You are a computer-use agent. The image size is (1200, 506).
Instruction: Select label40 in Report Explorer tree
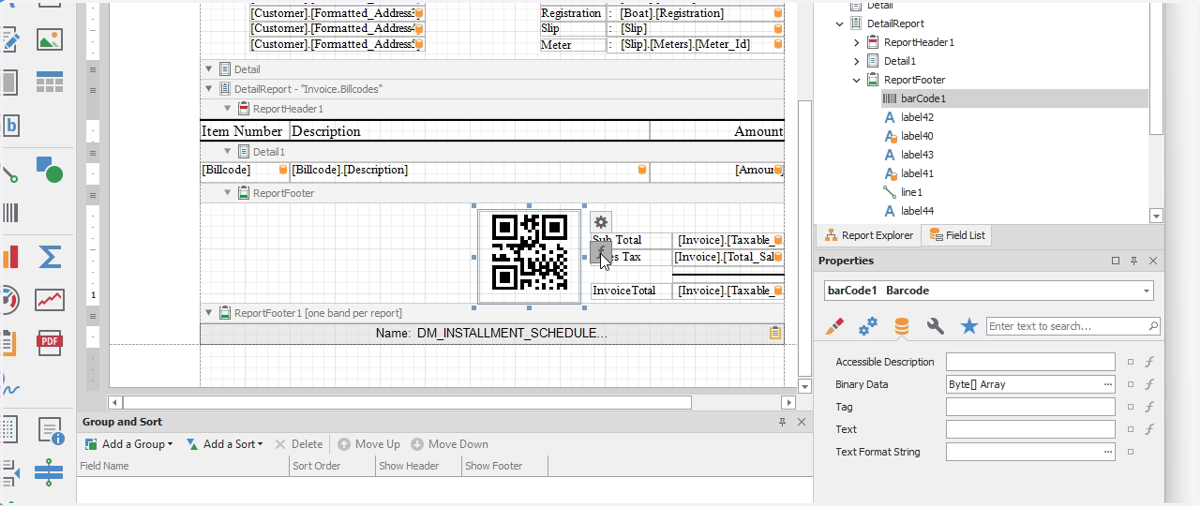point(917,136)
